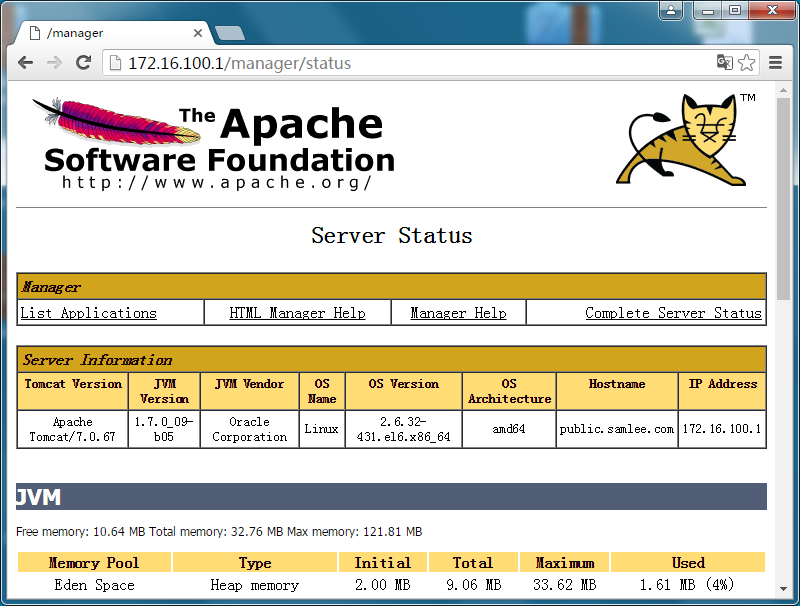This screenshot has height=606, width=800.
Task: Open a new tab
Action: coord(230,33)
